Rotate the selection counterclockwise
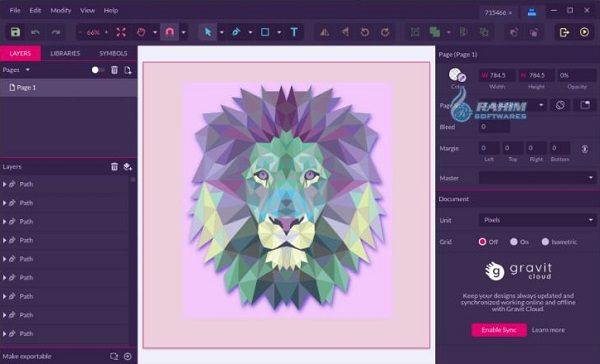The image size is (600, 364). pos(365,33)
